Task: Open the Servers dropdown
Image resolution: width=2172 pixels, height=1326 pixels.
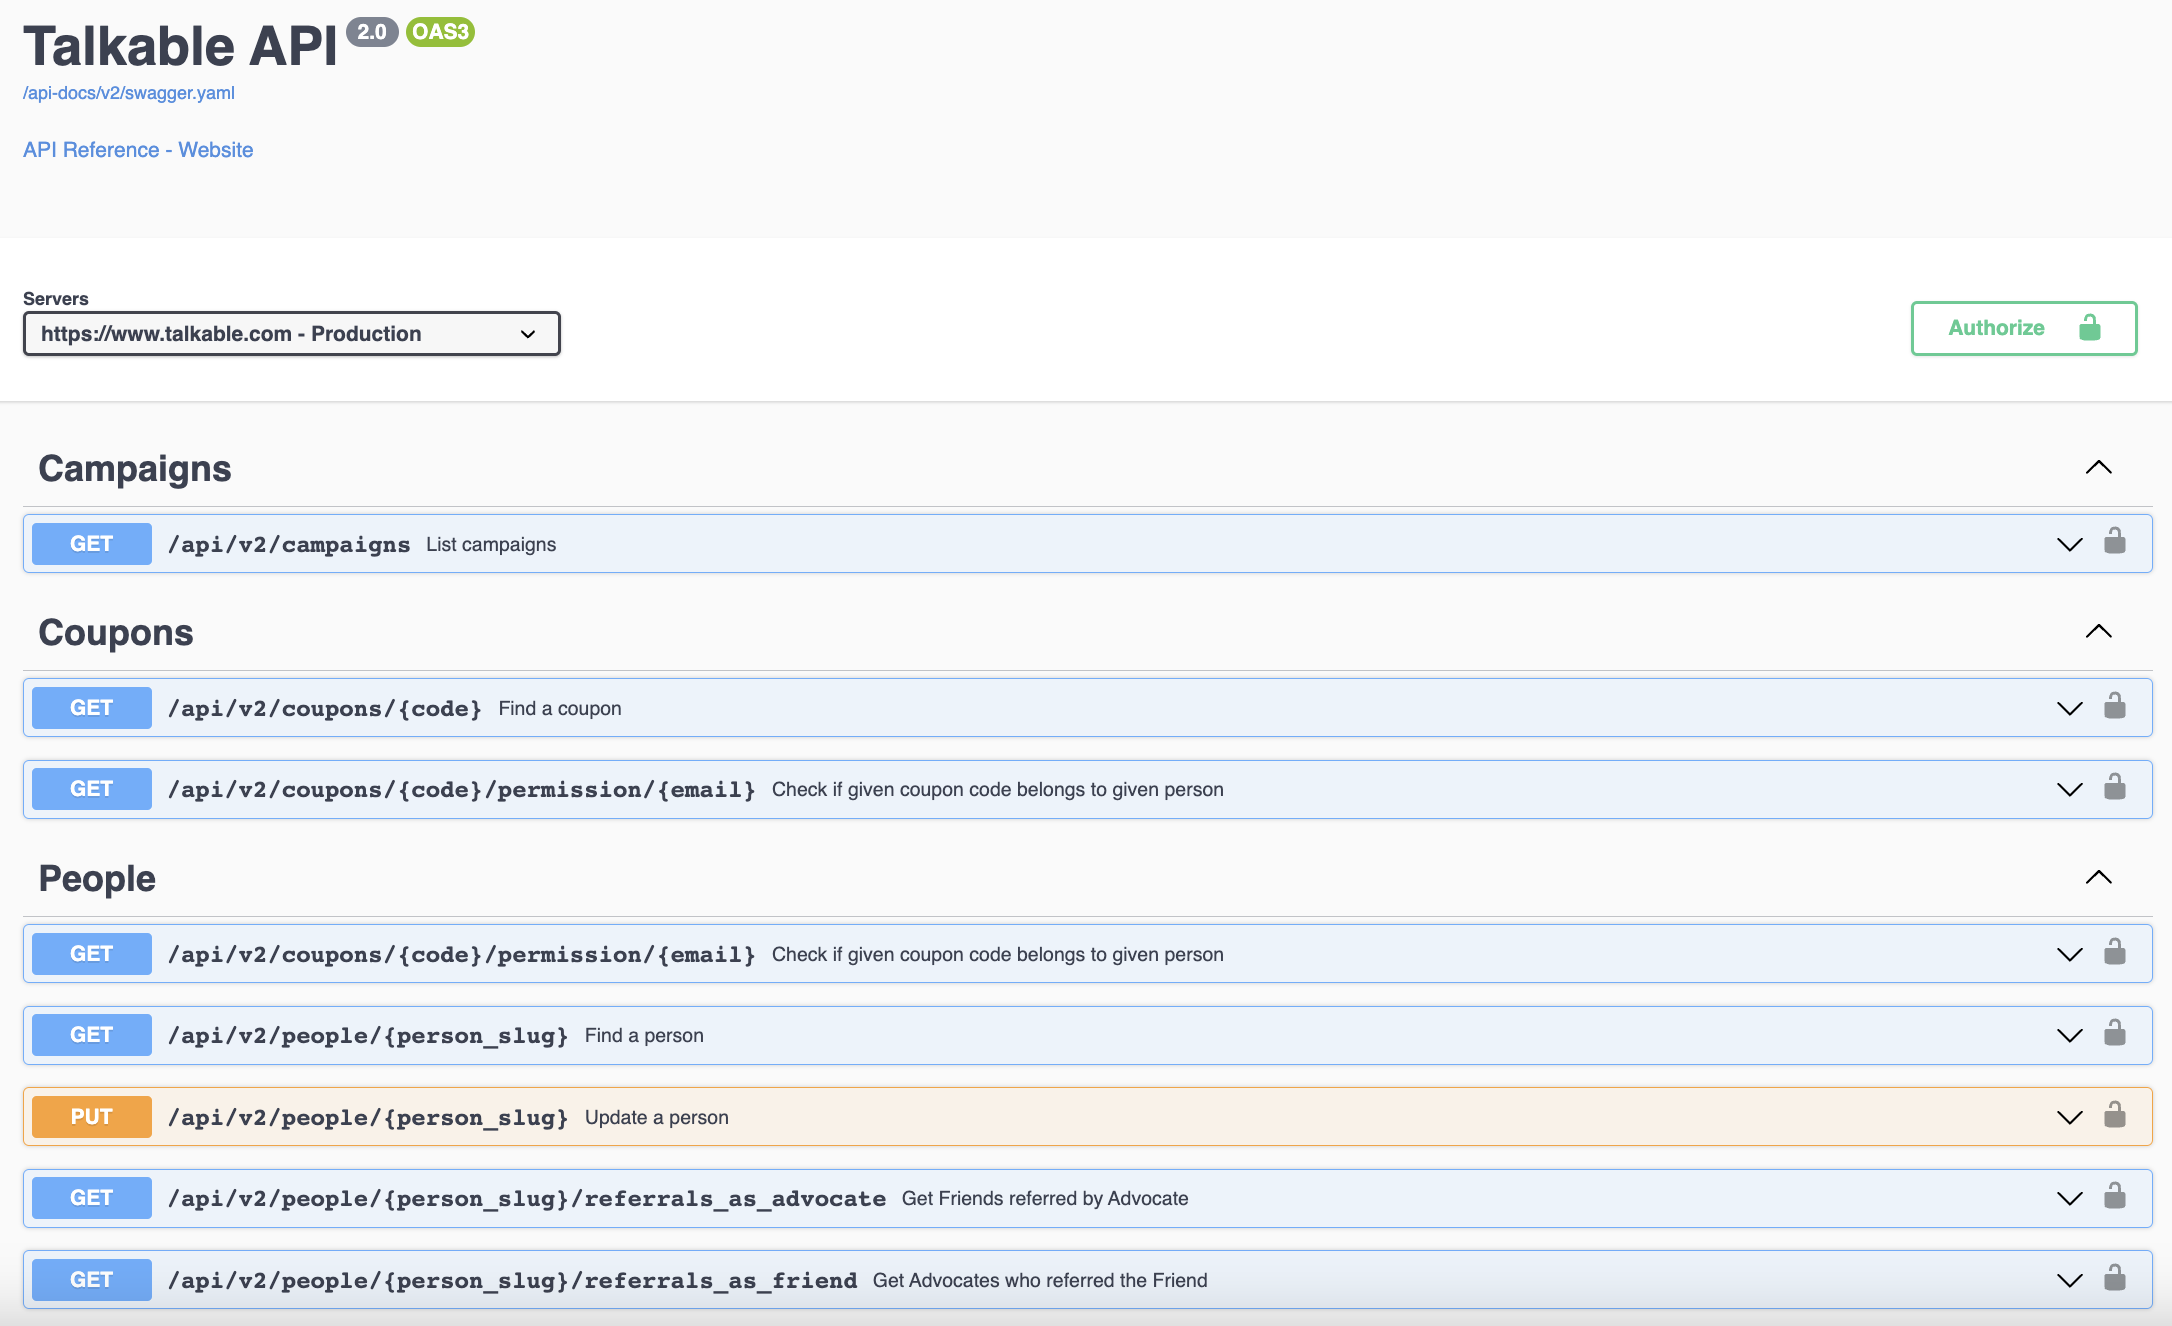Action: [292, 334]
